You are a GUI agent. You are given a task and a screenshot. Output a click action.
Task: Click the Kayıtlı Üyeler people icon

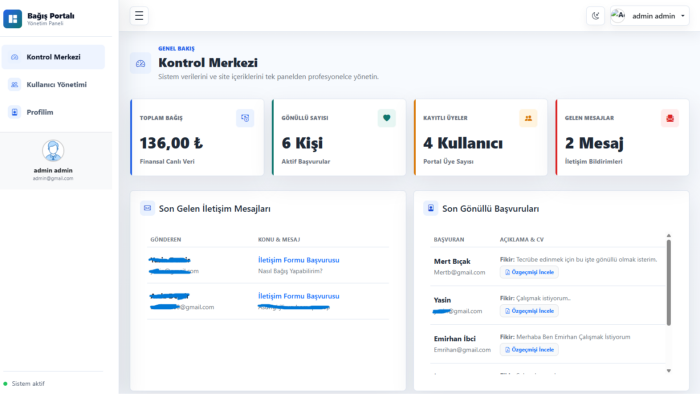pyautogui.click(x=528, y=118)
